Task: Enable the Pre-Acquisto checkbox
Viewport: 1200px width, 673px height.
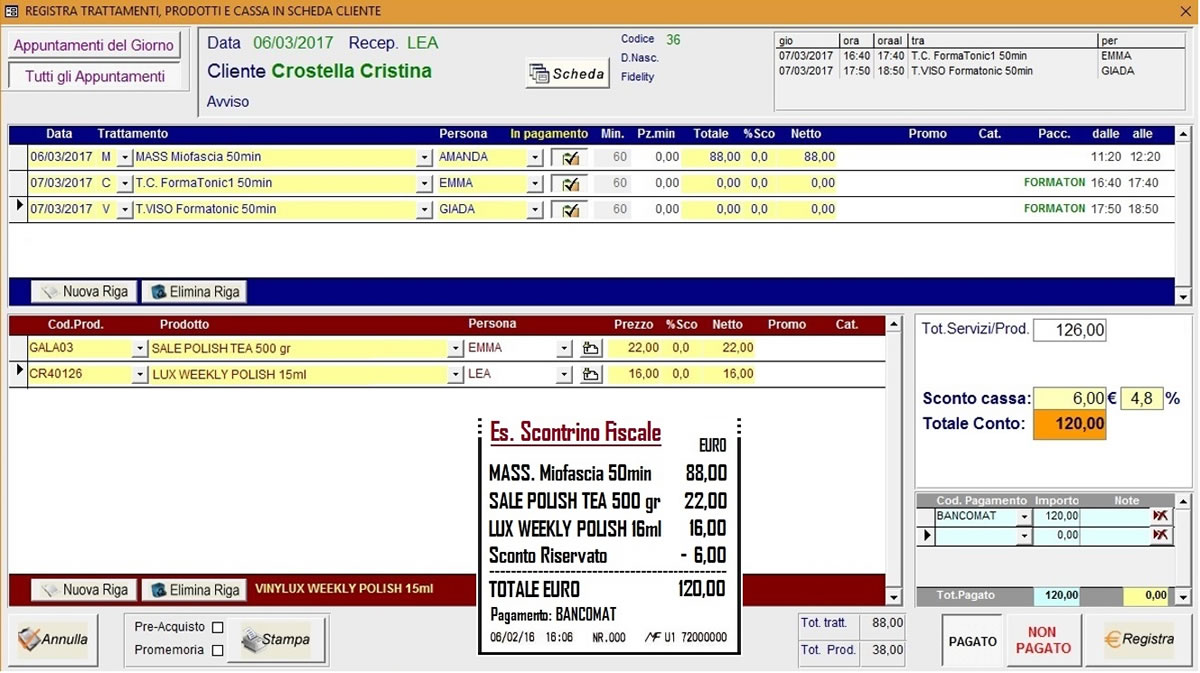Action: click(217, 628)
